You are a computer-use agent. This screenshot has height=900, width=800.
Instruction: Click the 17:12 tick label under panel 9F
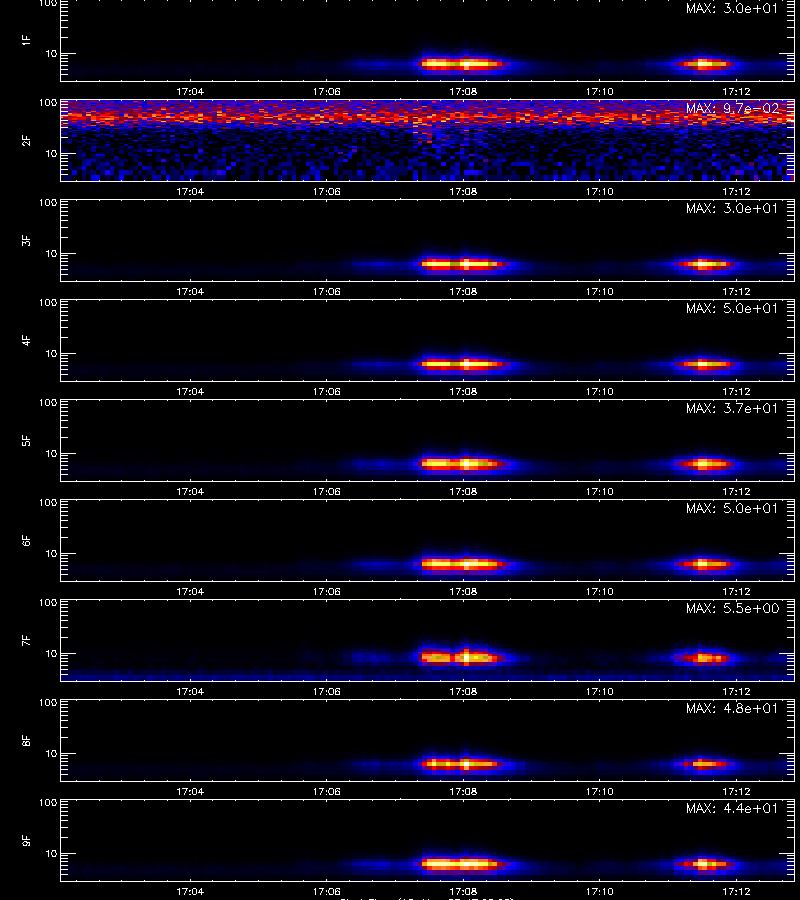(x=736, y=891)
